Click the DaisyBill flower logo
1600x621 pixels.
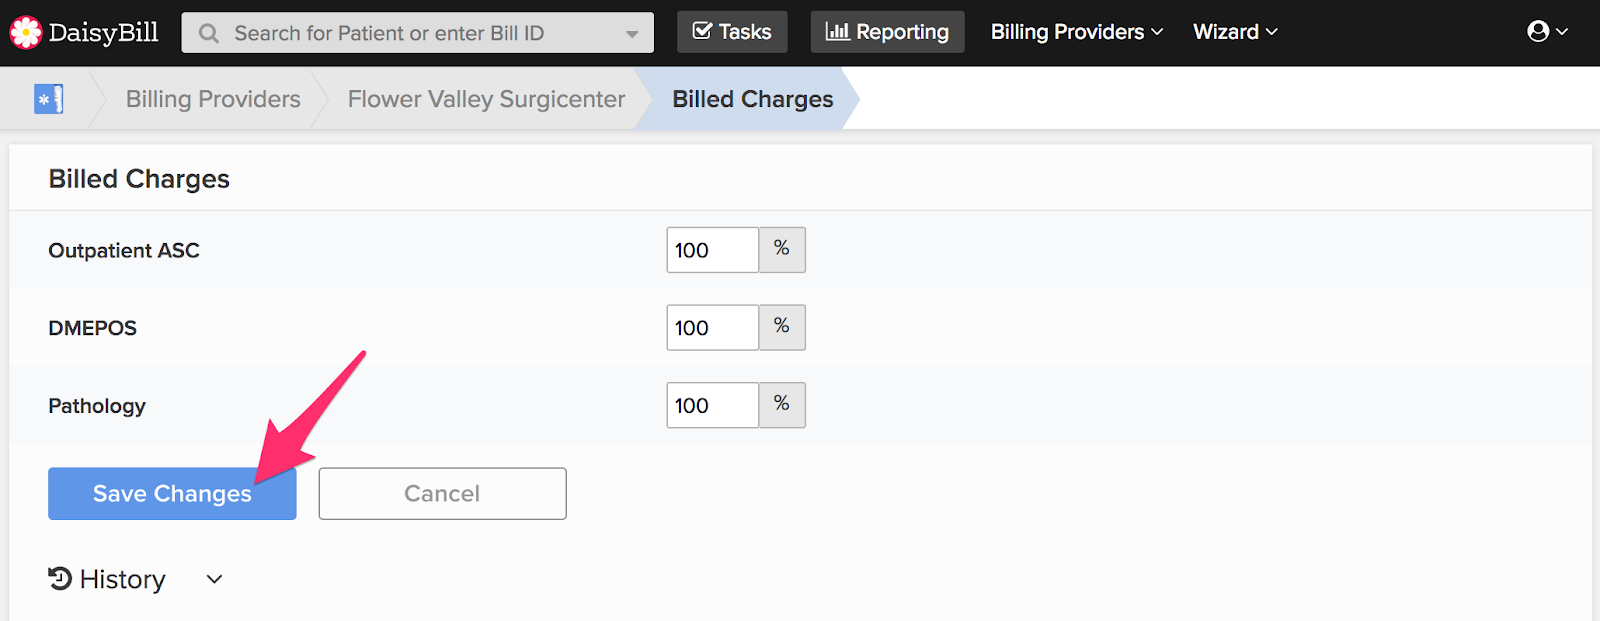[26, 32]
